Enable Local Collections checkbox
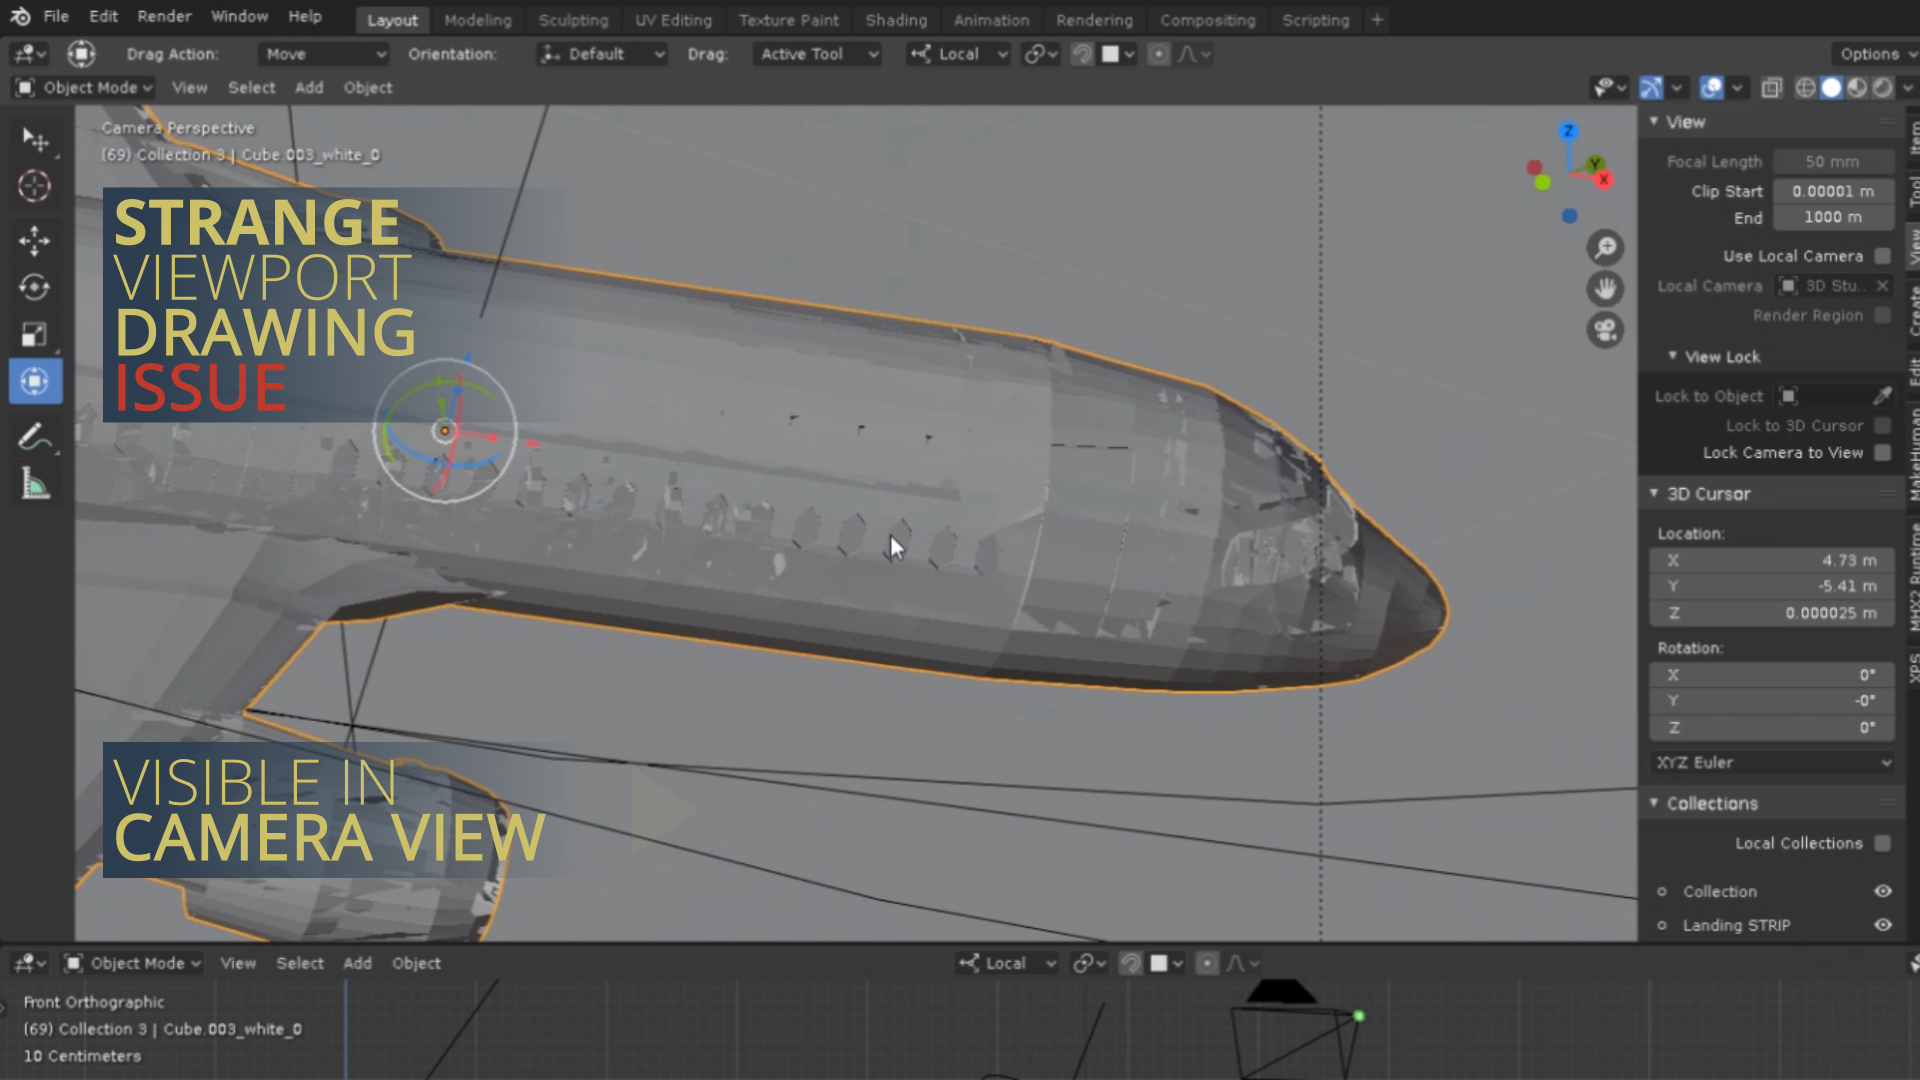This screenshot has width=1920, height=1080. (1883, 843)
